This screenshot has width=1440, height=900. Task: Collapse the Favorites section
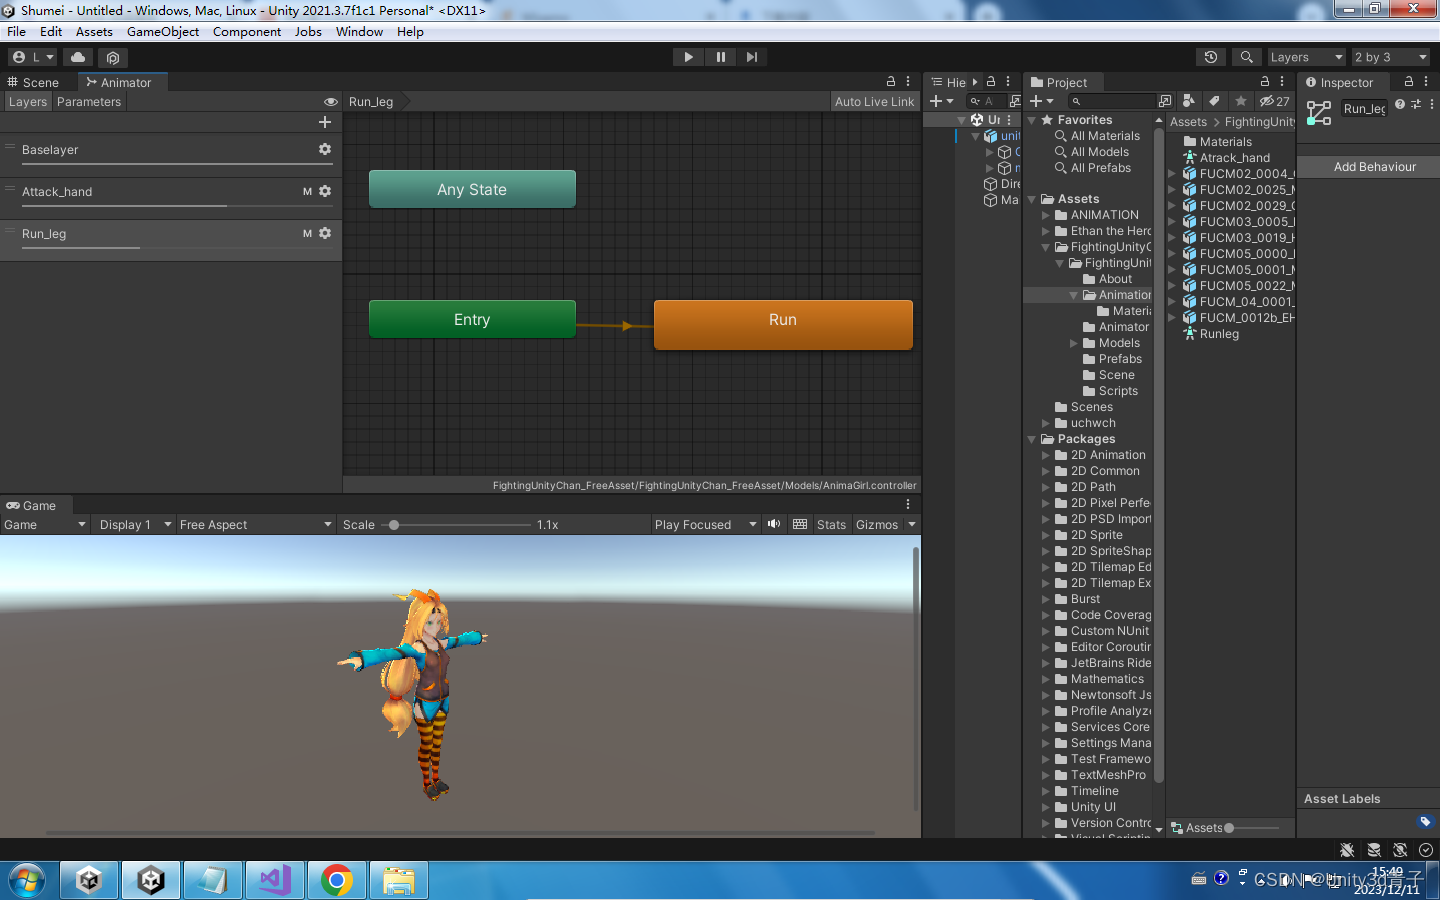[x=1032, y=120]
